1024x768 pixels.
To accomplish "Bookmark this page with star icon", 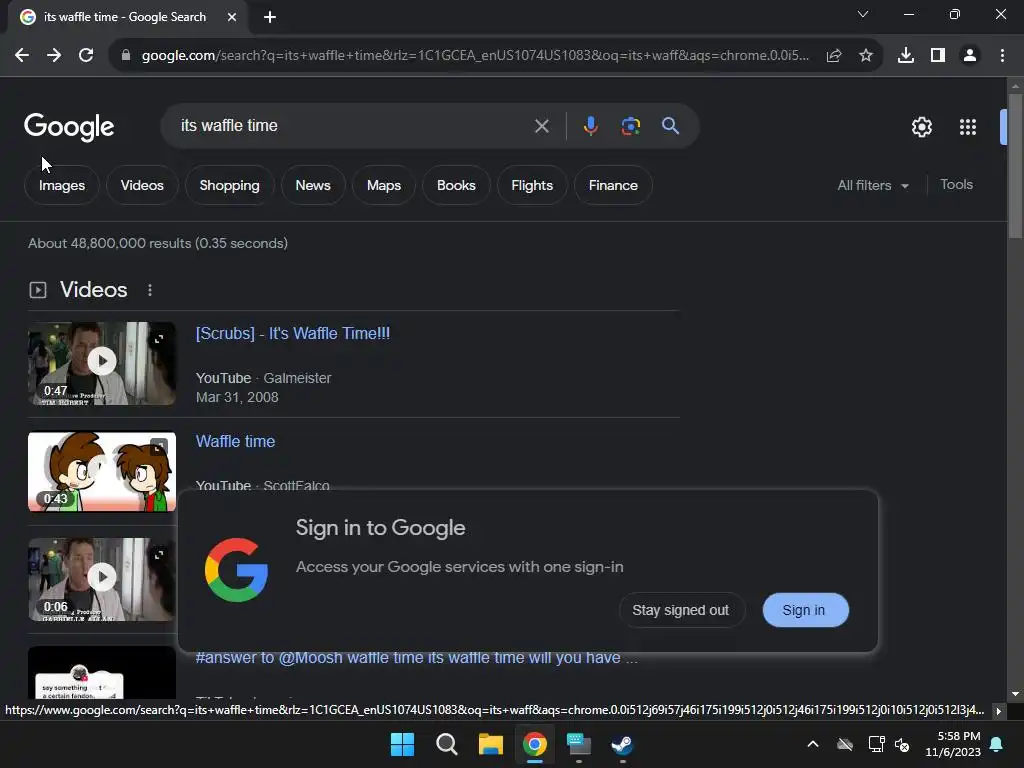I will [866, 56].
